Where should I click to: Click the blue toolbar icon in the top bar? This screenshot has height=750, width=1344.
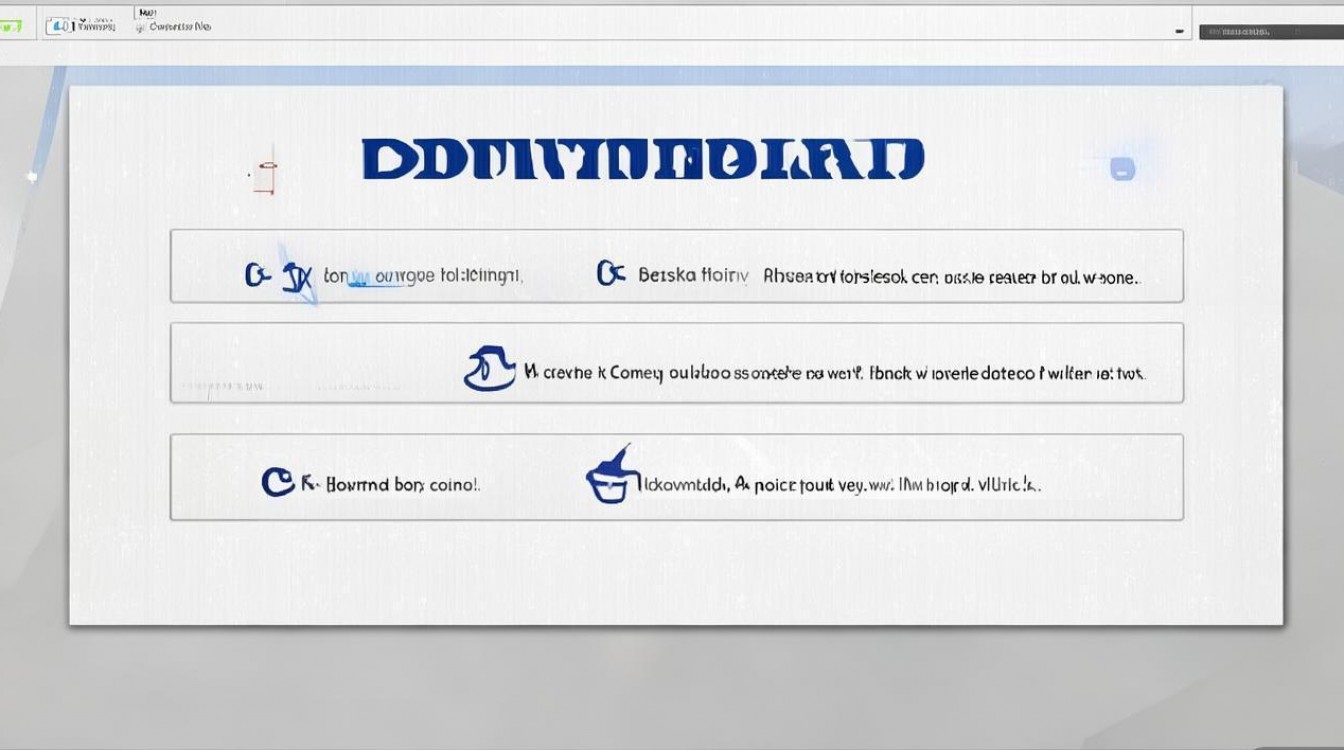point(58,26)
